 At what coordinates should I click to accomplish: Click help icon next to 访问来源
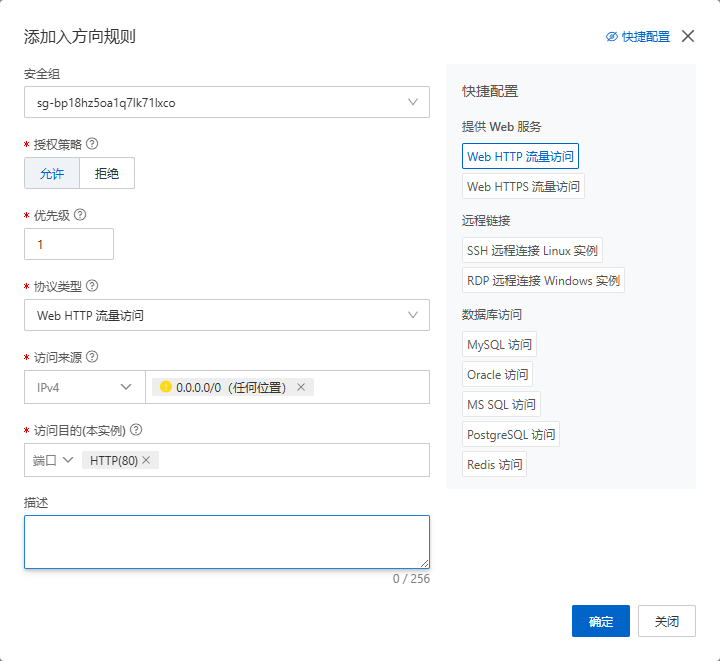[x=92, y=357]
